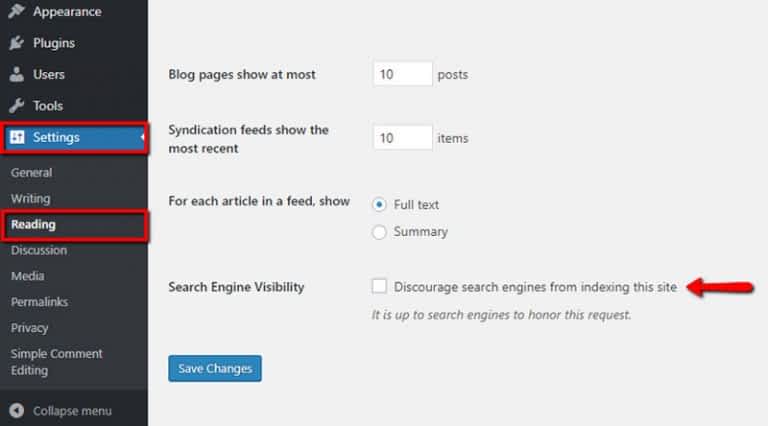Viewport: 768px width, 426px height.
Task: Click the Settings sliders icon
Action: click(17, 137)
